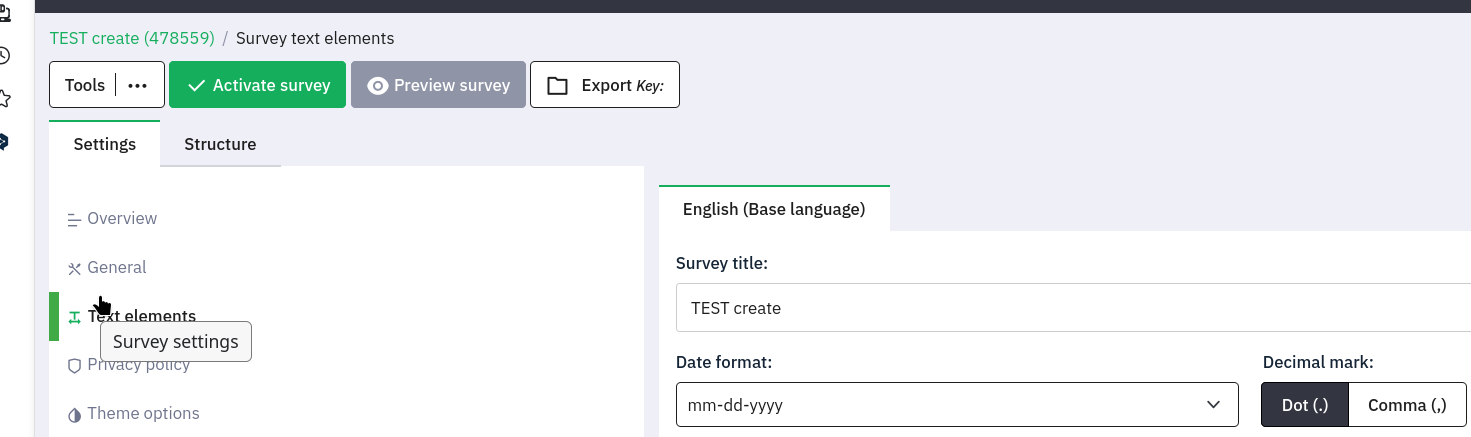Click the Survey title input field
This screenshot has height=437, width=1471.
1070,308
